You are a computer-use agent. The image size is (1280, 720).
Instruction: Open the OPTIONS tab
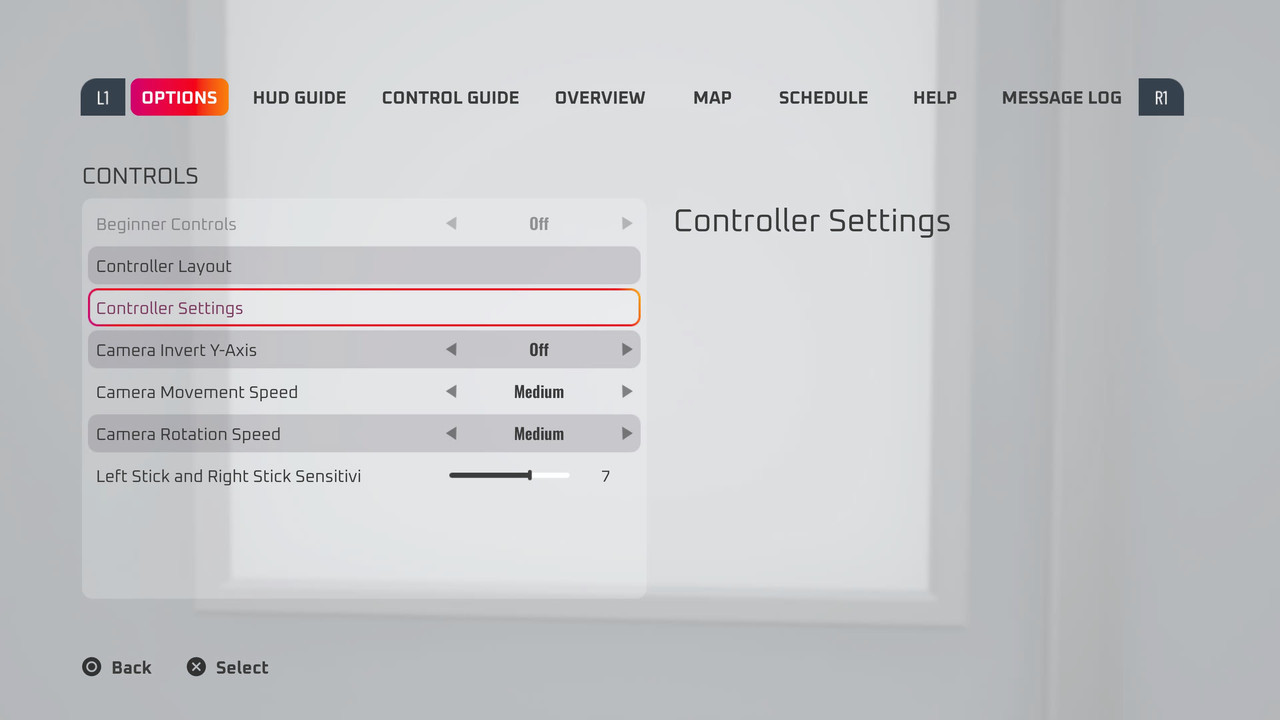point(180,97)
